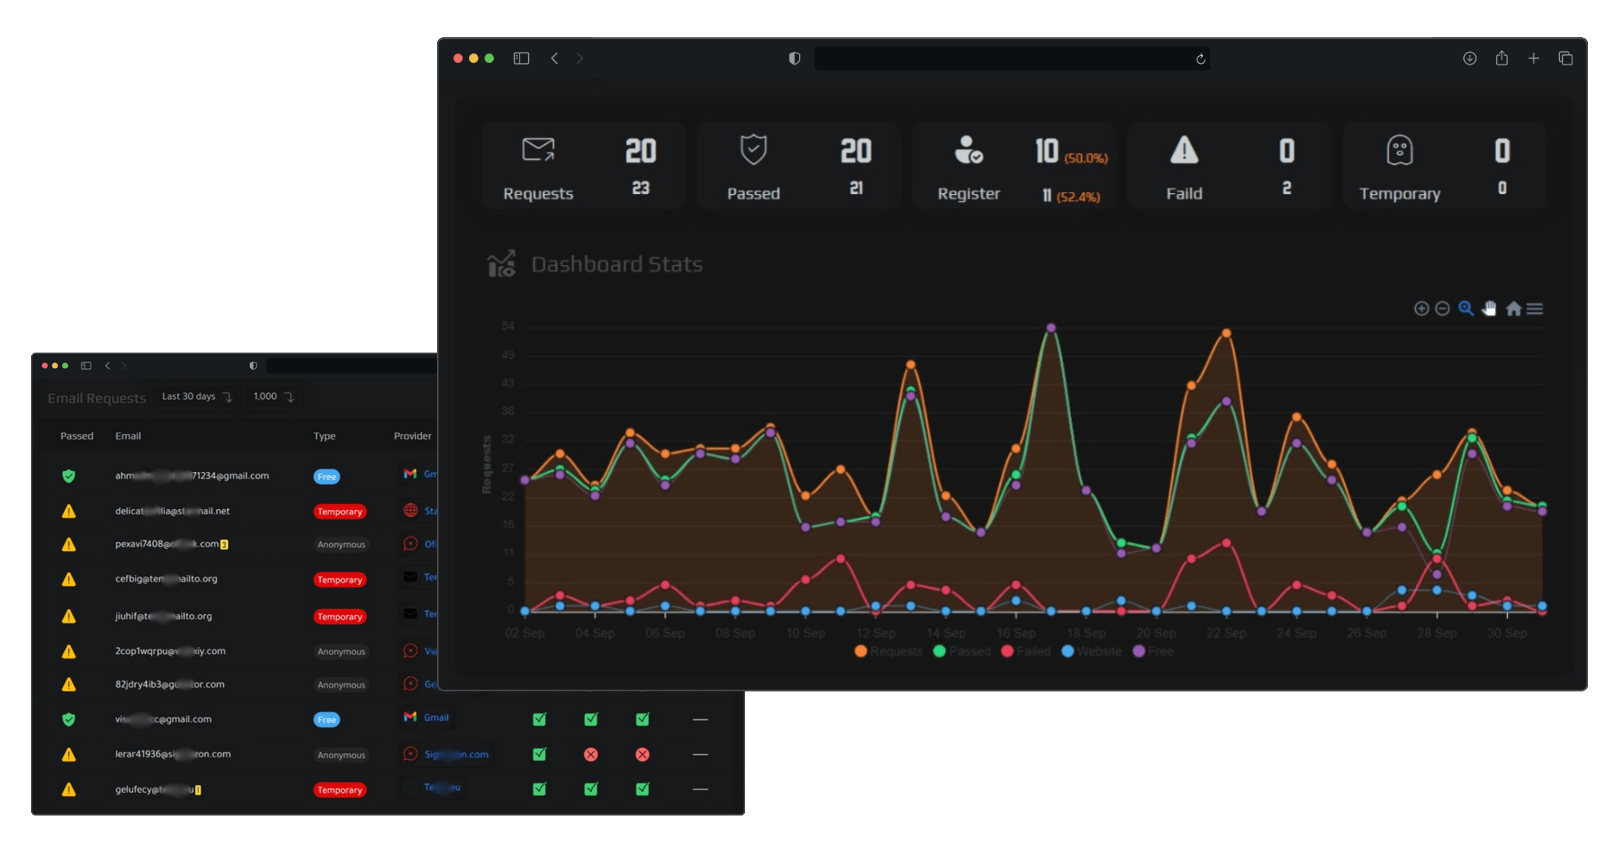Image resolution: width=1622 pixels, height=850 pixels.
Task: Go back in dashboard browser window
Action: 554,58
